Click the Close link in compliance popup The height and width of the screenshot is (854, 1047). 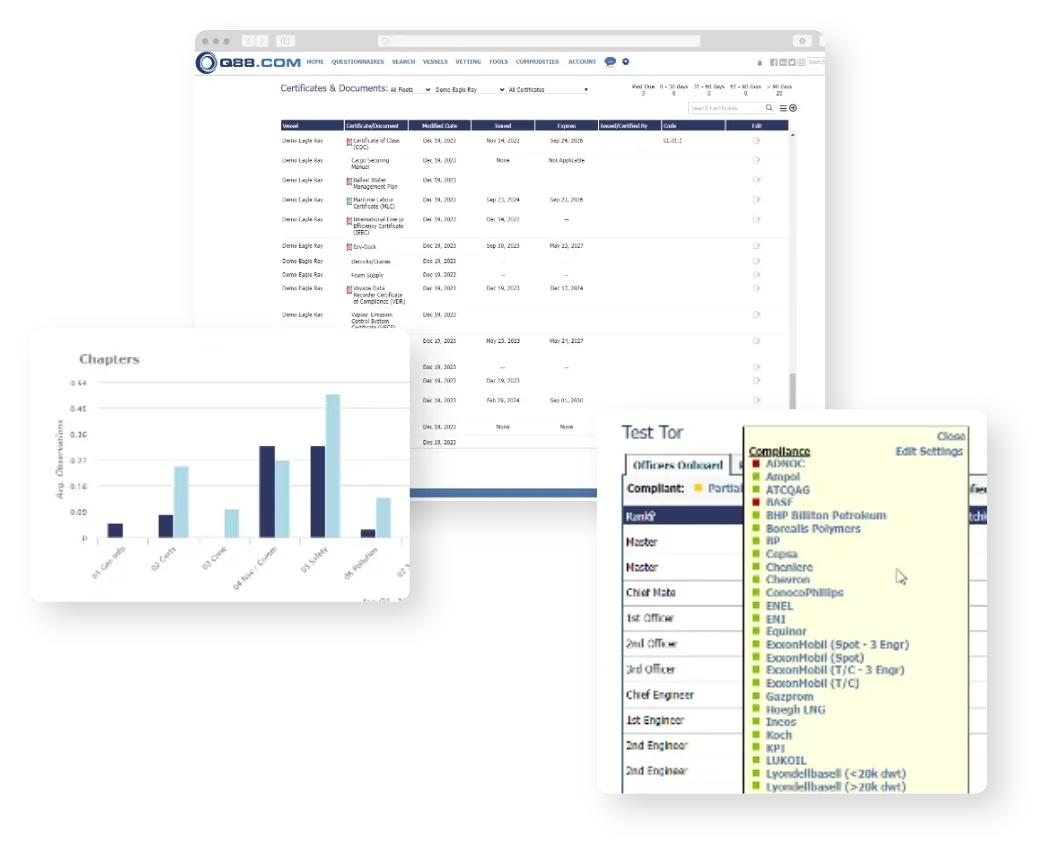(x=950, y=437)
